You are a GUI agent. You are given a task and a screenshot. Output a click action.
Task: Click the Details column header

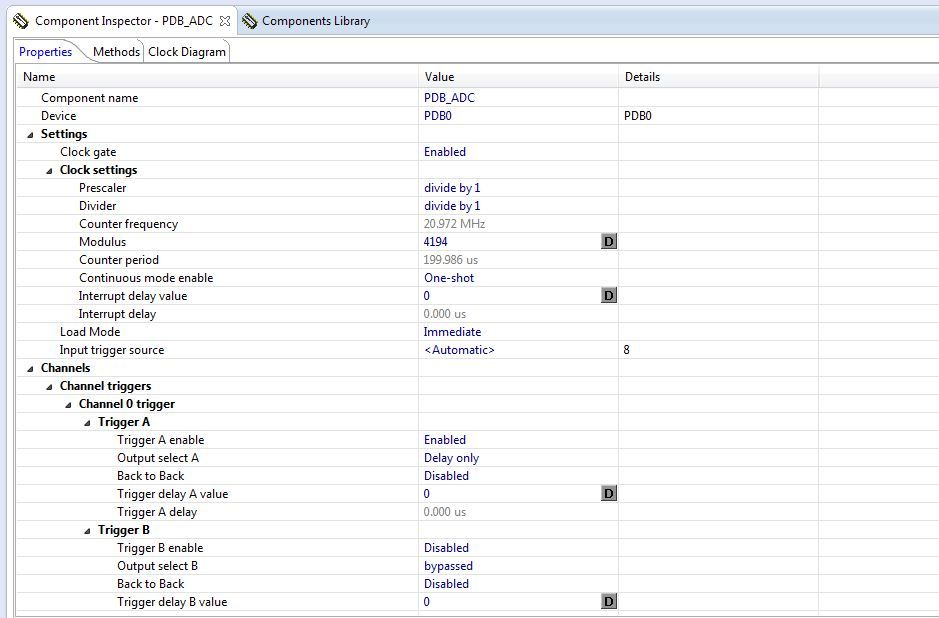point(719,77)
